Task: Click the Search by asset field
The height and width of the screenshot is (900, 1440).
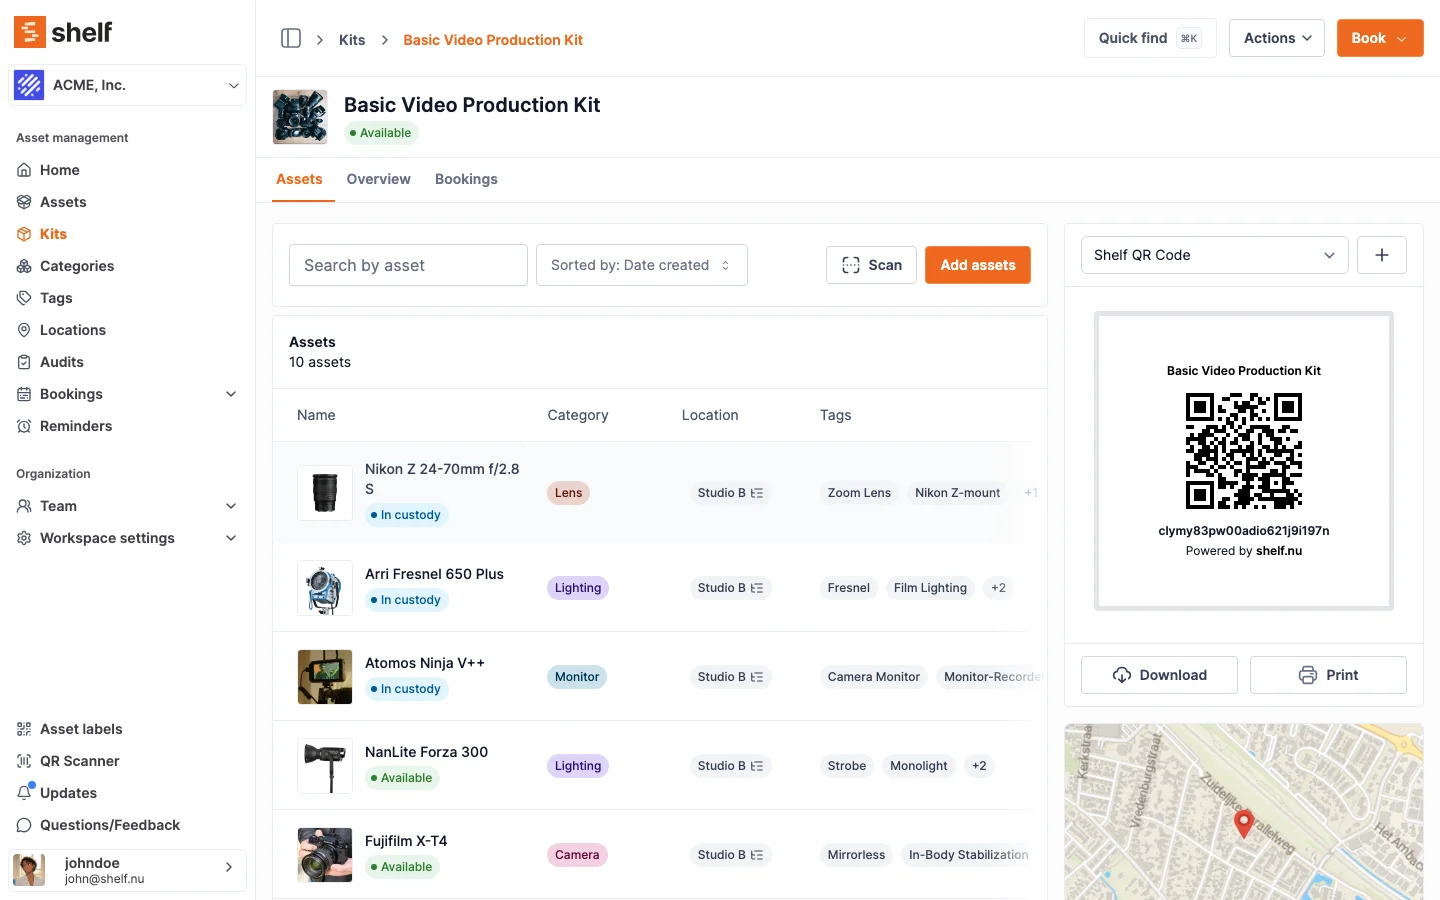Action: click(408, 265)
